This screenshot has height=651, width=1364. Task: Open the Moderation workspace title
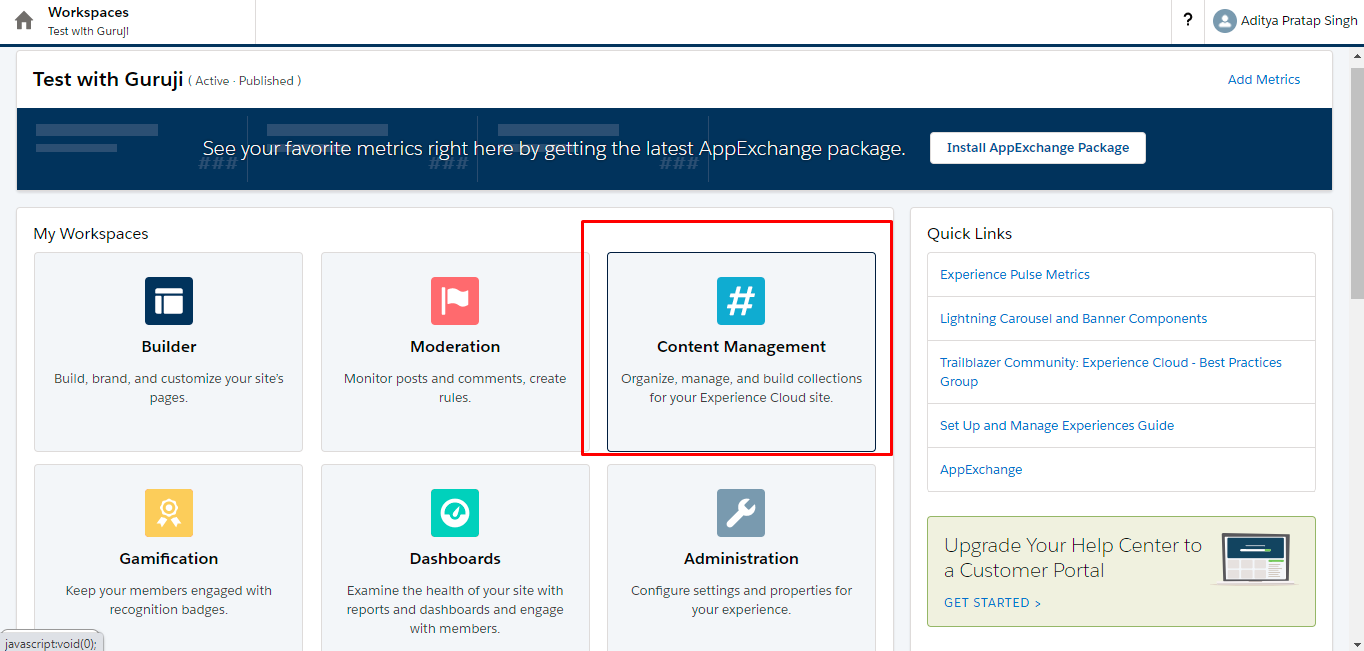point(455,347)
